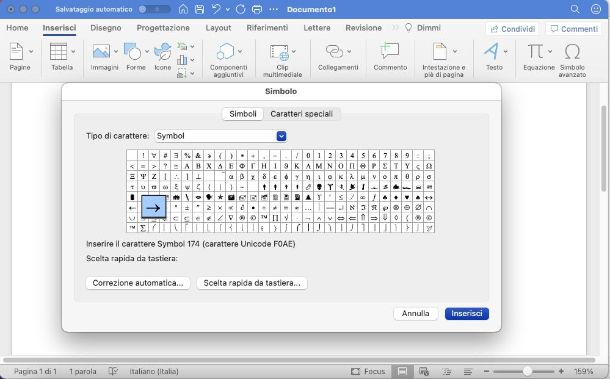Viewport: 610px width, 379px height.
Task: Switch to the Layout ribbon tab
Action: point(218,28)
